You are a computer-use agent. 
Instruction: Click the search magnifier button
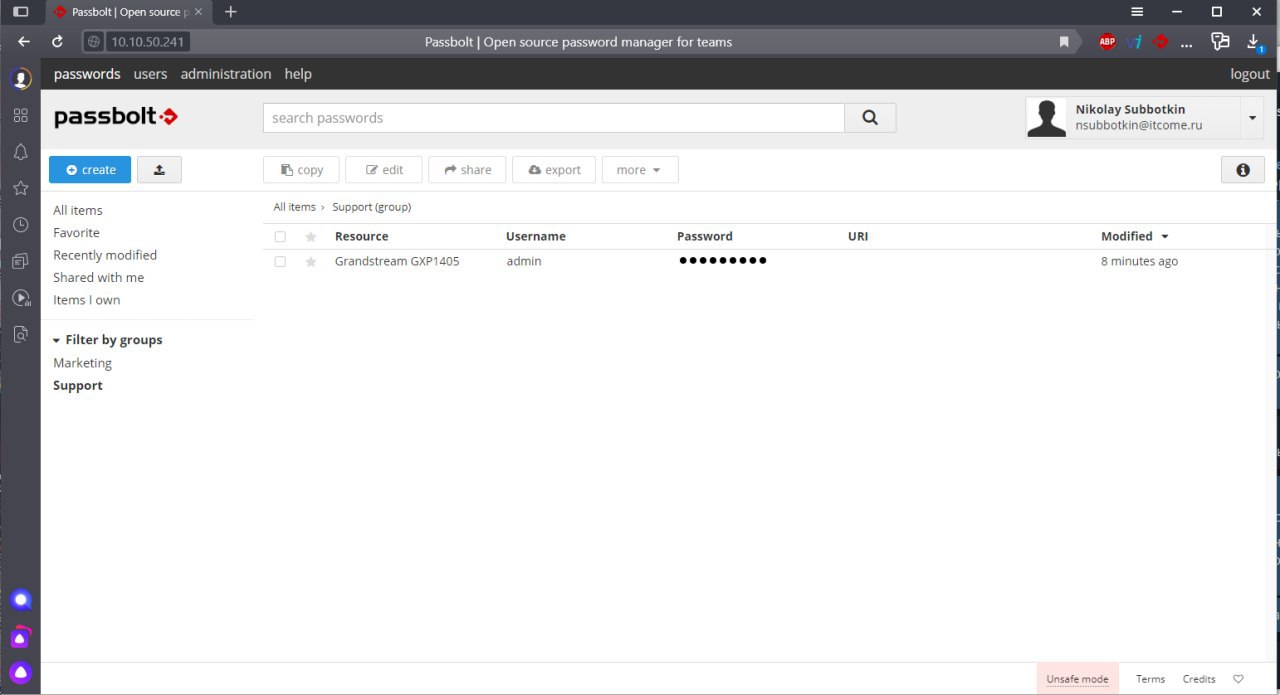[x=870, y=118]
